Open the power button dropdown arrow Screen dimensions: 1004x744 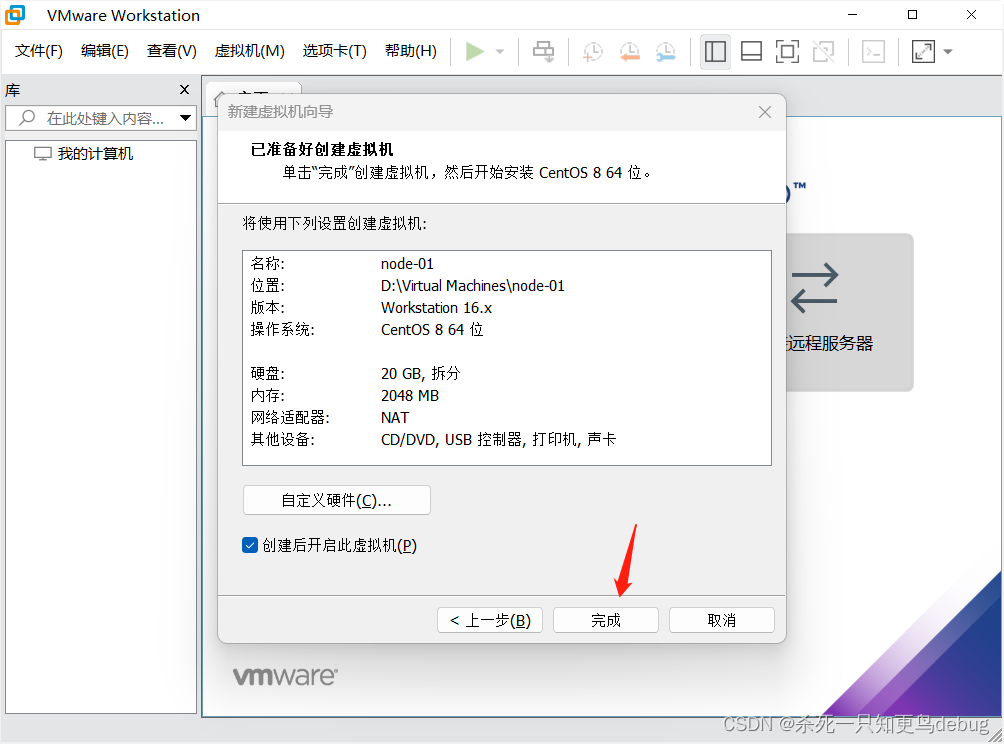pos(497,51)
